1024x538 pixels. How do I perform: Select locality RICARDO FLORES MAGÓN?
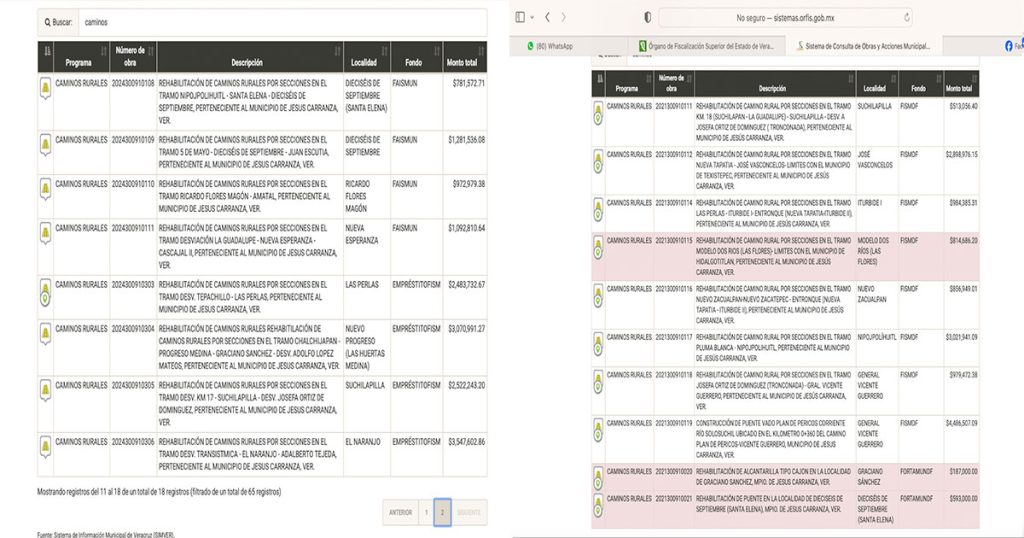[358, 197]
